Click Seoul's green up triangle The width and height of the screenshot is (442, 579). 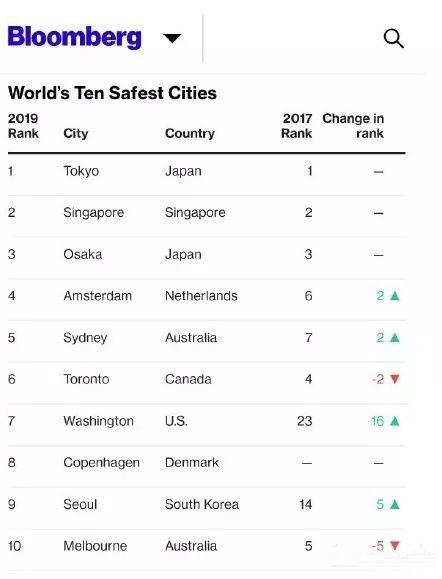[x=395, y=504]
